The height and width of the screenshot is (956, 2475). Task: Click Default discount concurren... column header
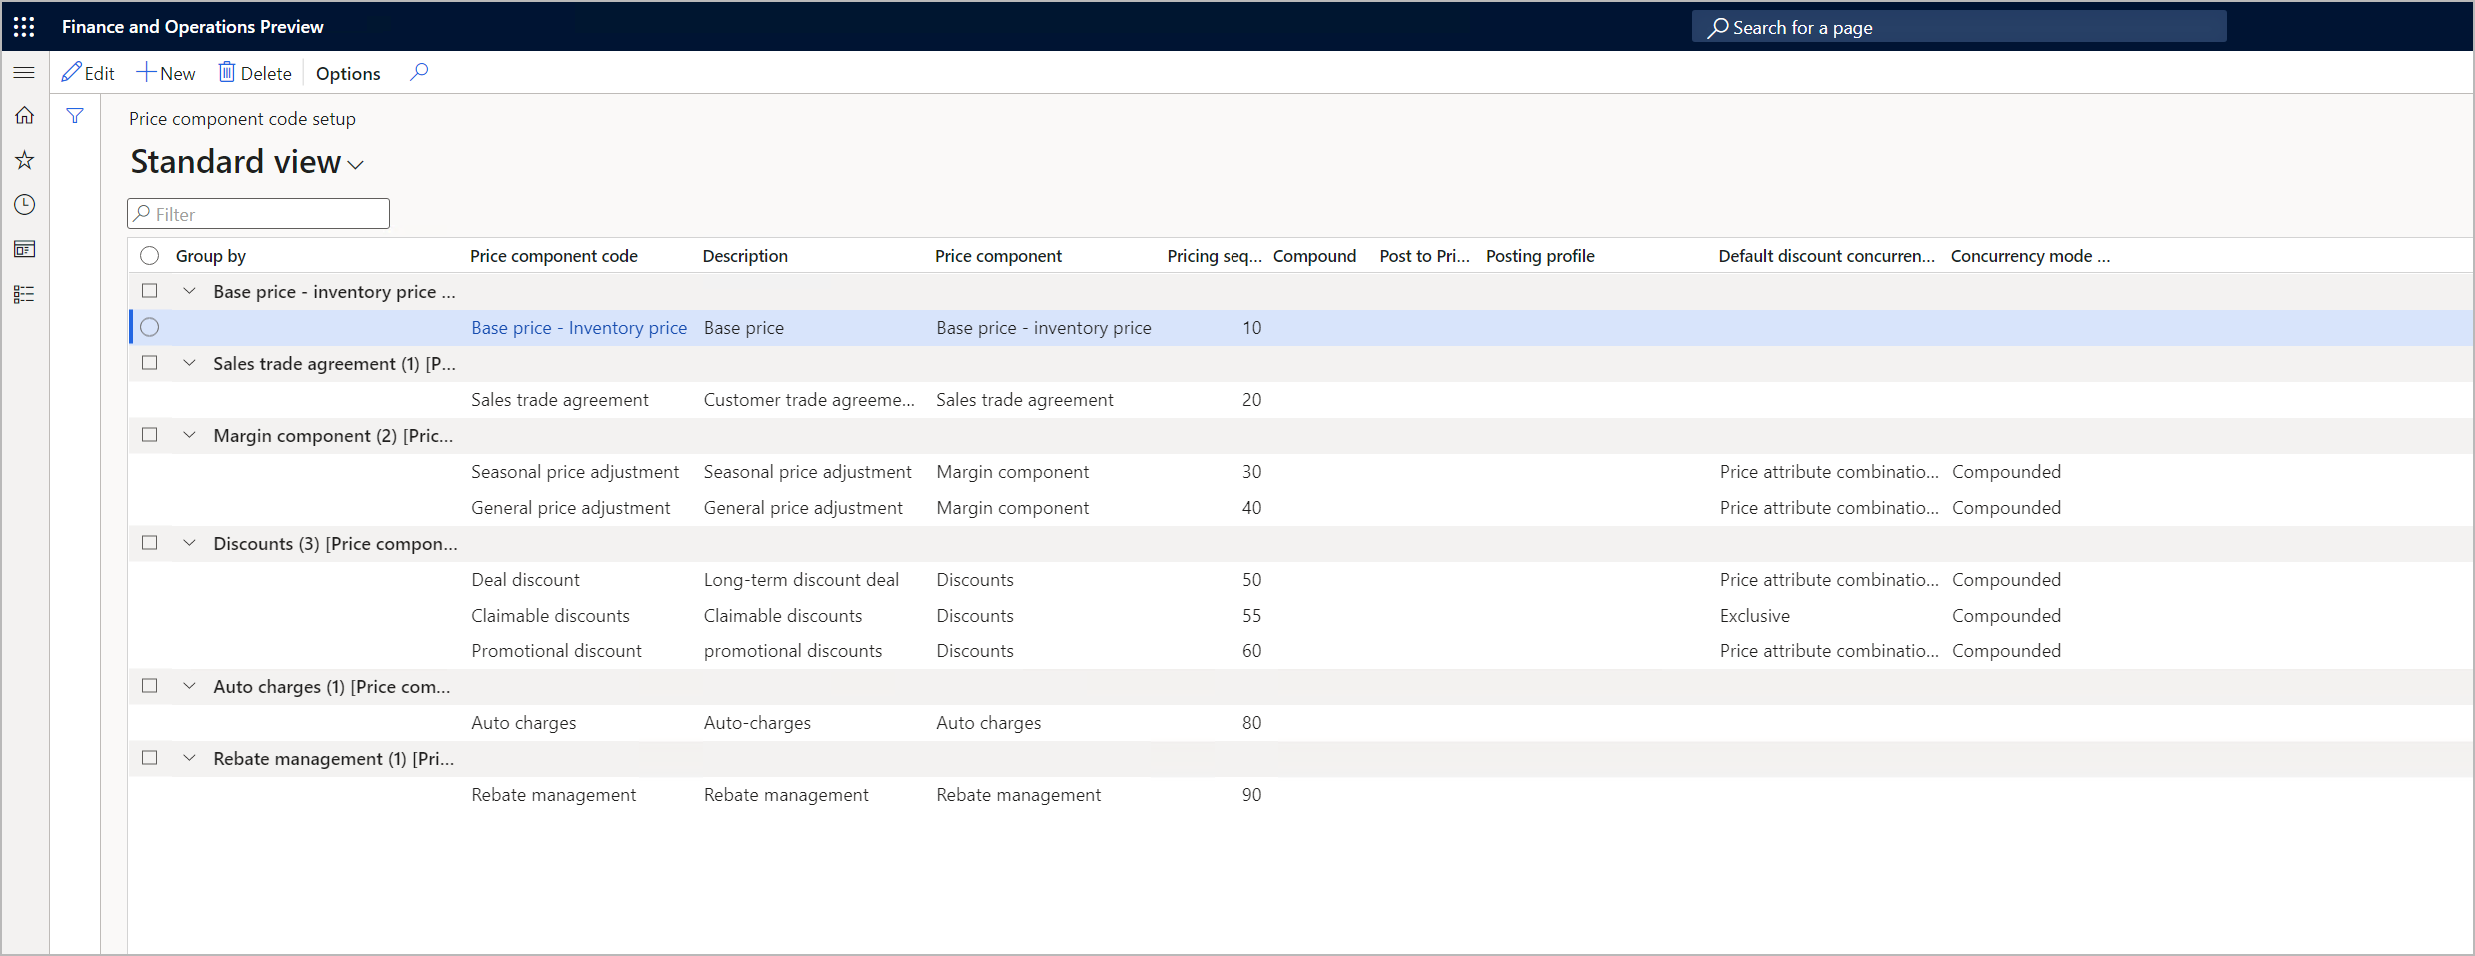pyautogui.click(x=1826, y=256)
